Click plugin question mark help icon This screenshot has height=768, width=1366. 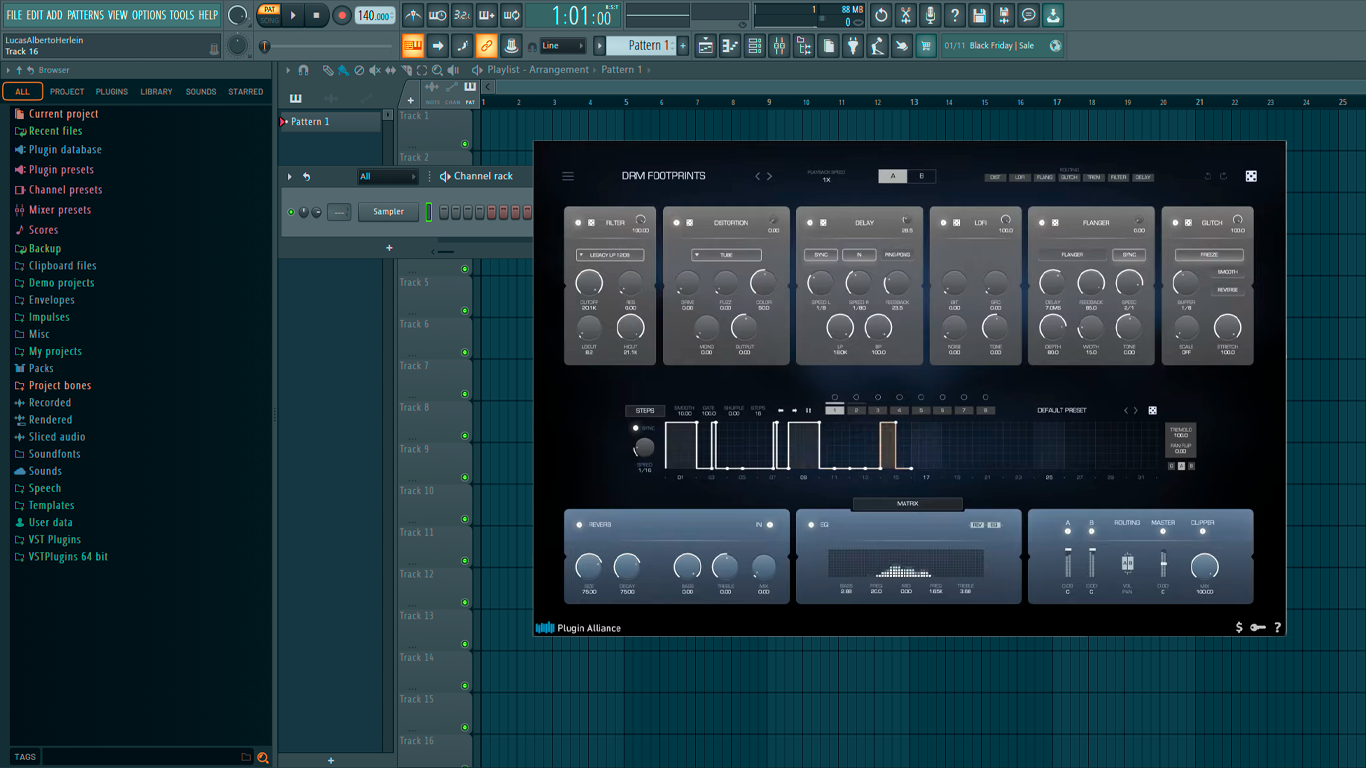[x=1277, y=628]
